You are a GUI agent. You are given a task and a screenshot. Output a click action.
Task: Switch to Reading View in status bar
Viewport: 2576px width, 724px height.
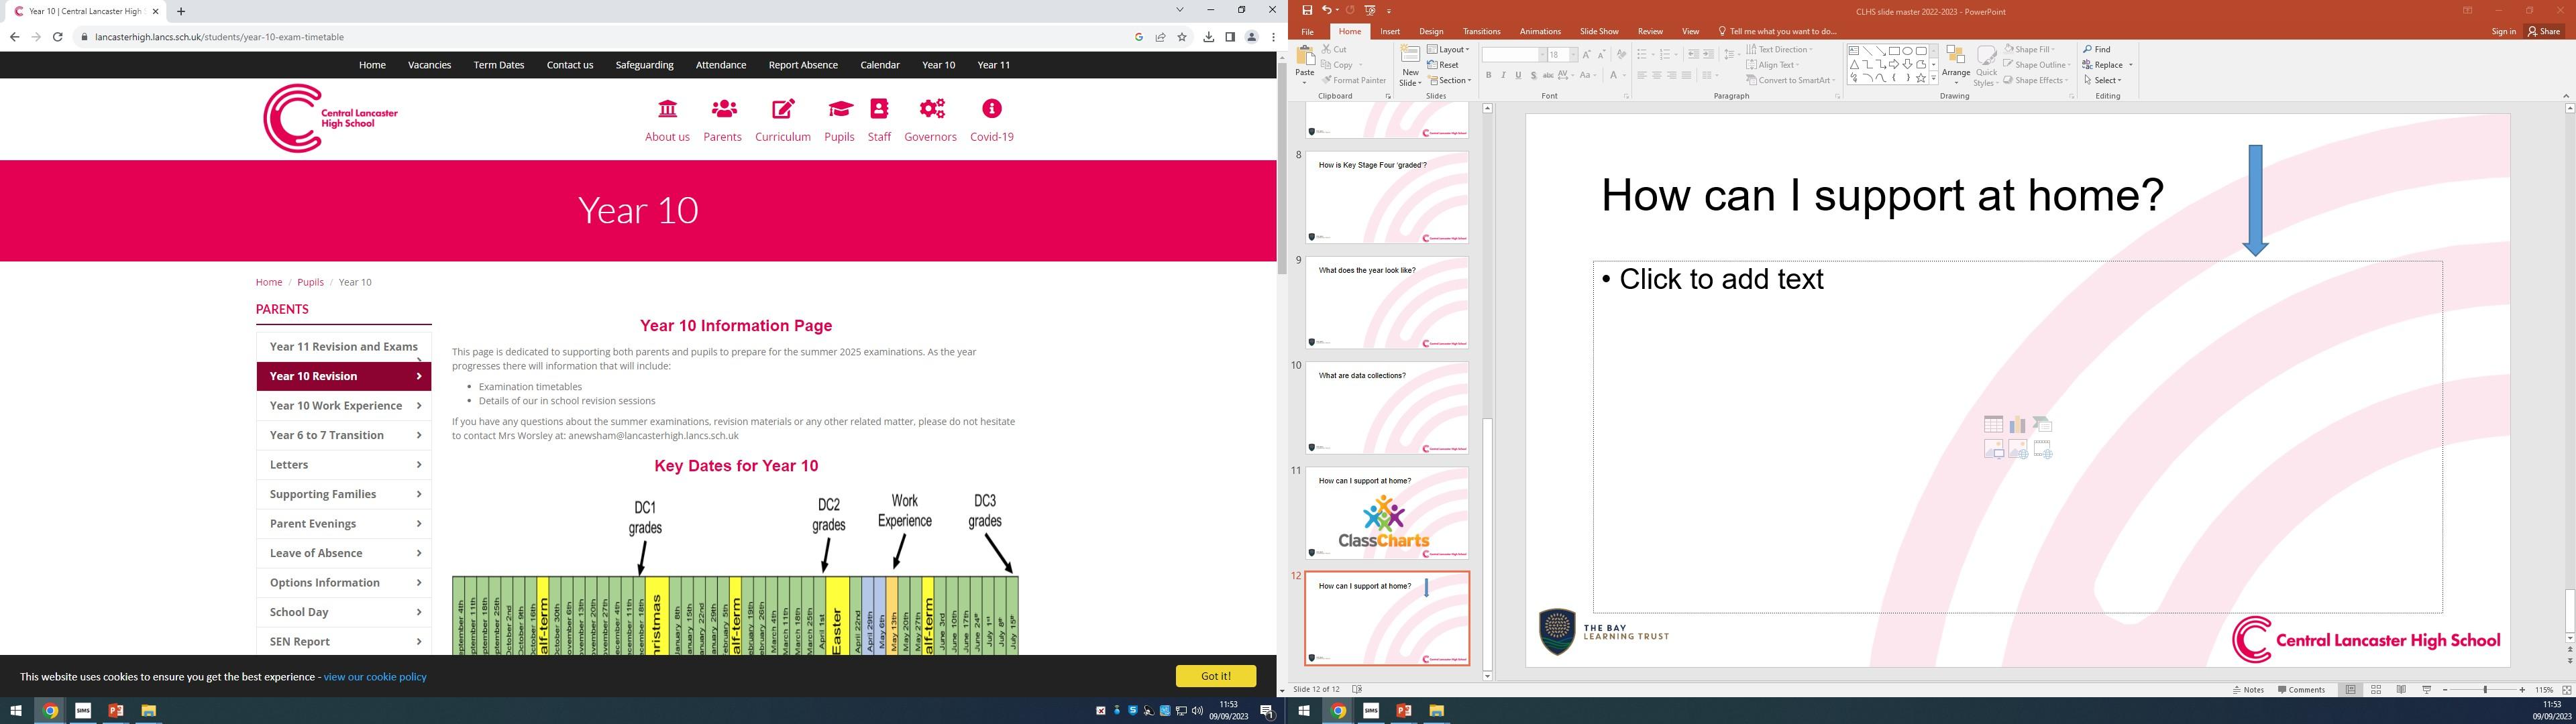click(x=2401, y=690)
